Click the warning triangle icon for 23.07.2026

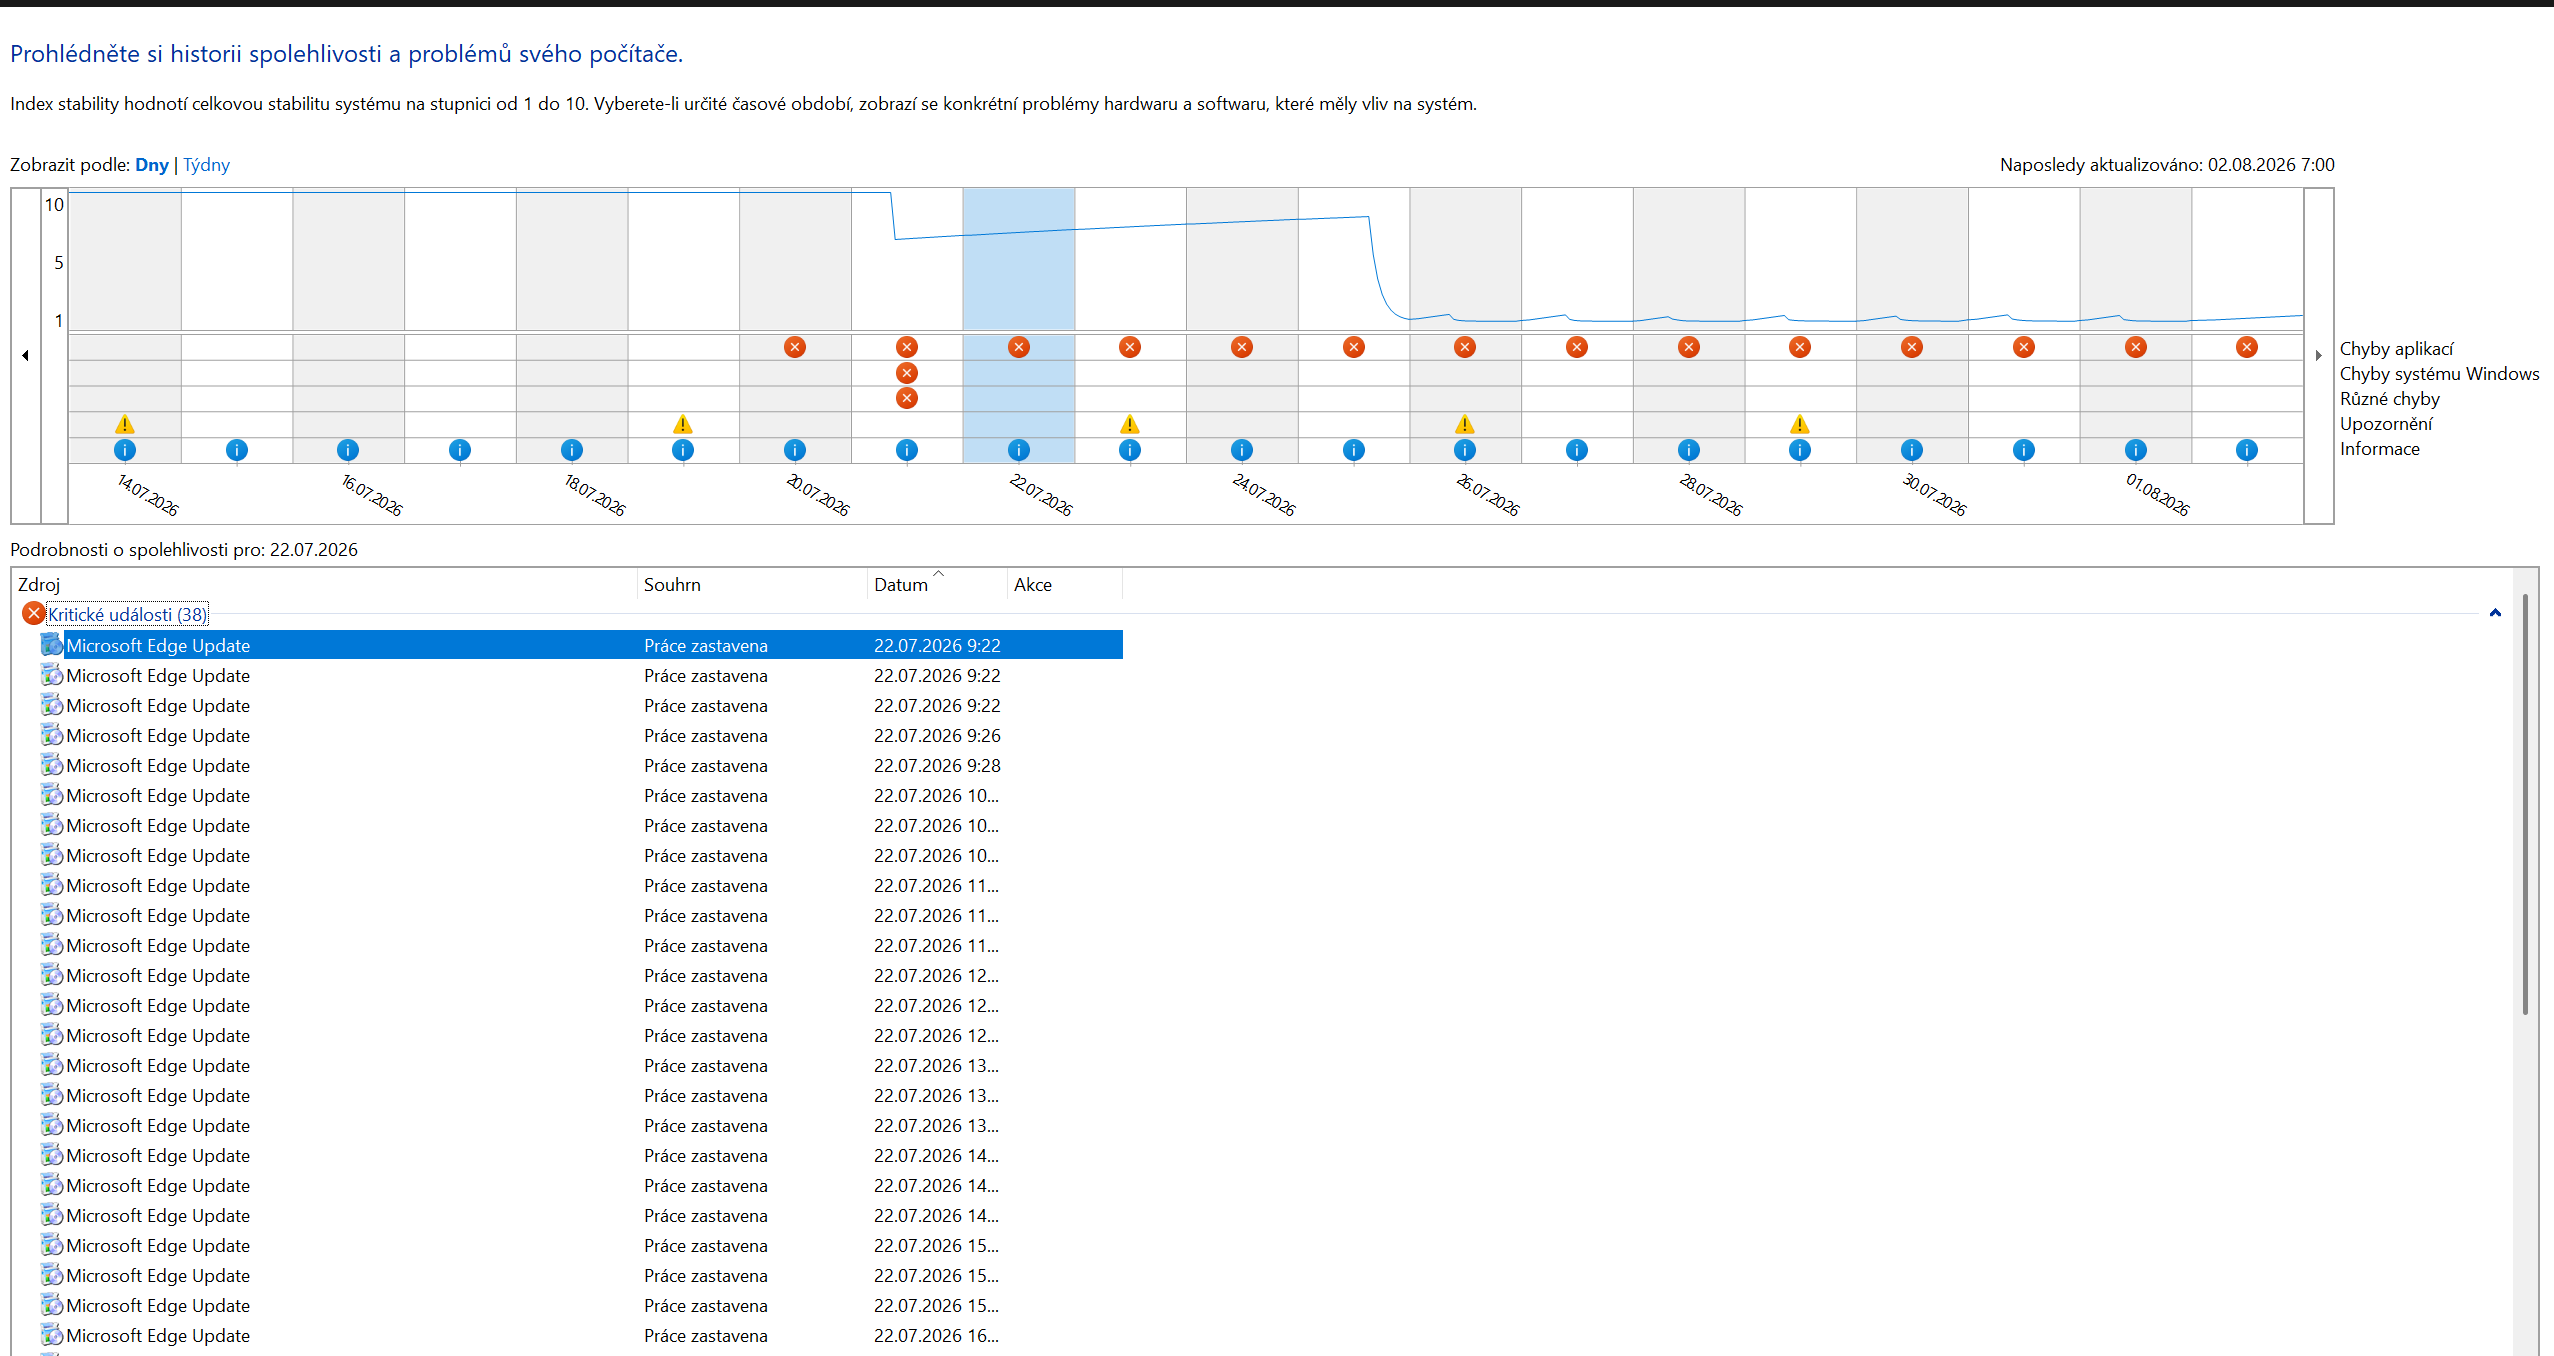tap(1130, 424)
